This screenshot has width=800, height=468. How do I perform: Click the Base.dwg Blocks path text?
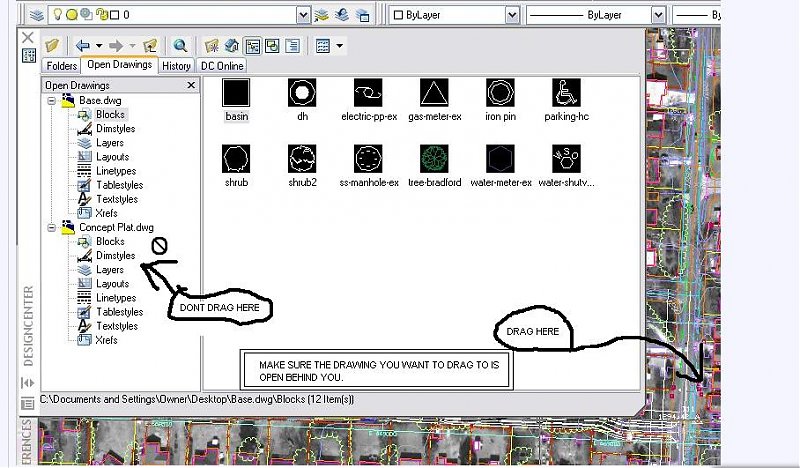point(197,400)
